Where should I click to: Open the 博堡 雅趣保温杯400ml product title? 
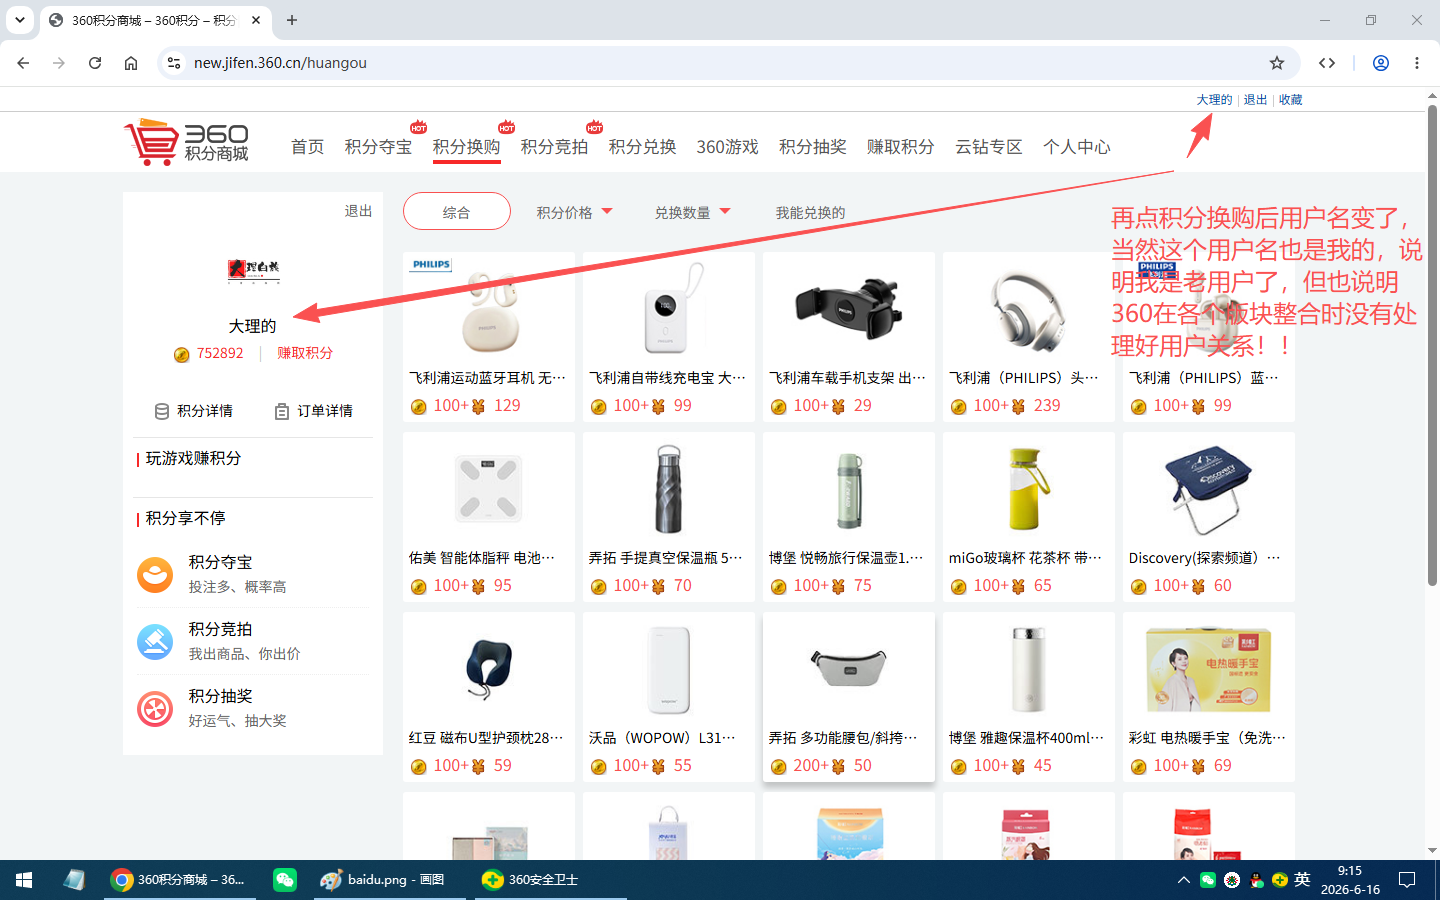point(1026,738)
